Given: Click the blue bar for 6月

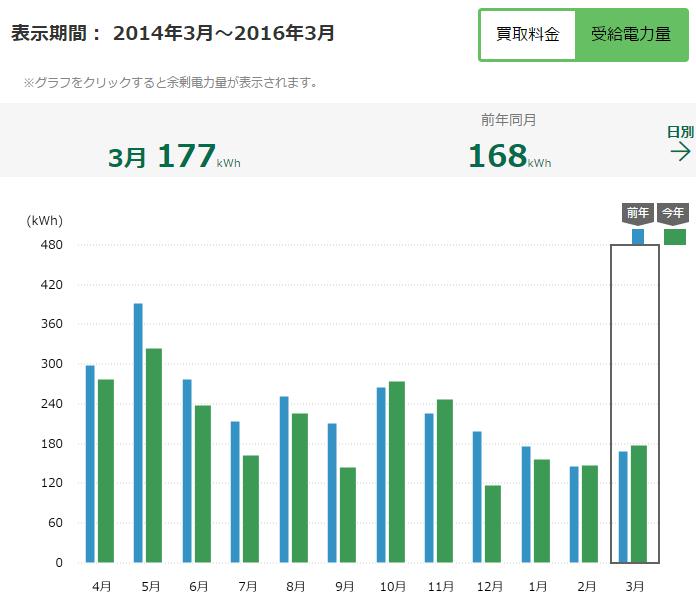Looking at the screenshot, I should (x=187, y=470).
